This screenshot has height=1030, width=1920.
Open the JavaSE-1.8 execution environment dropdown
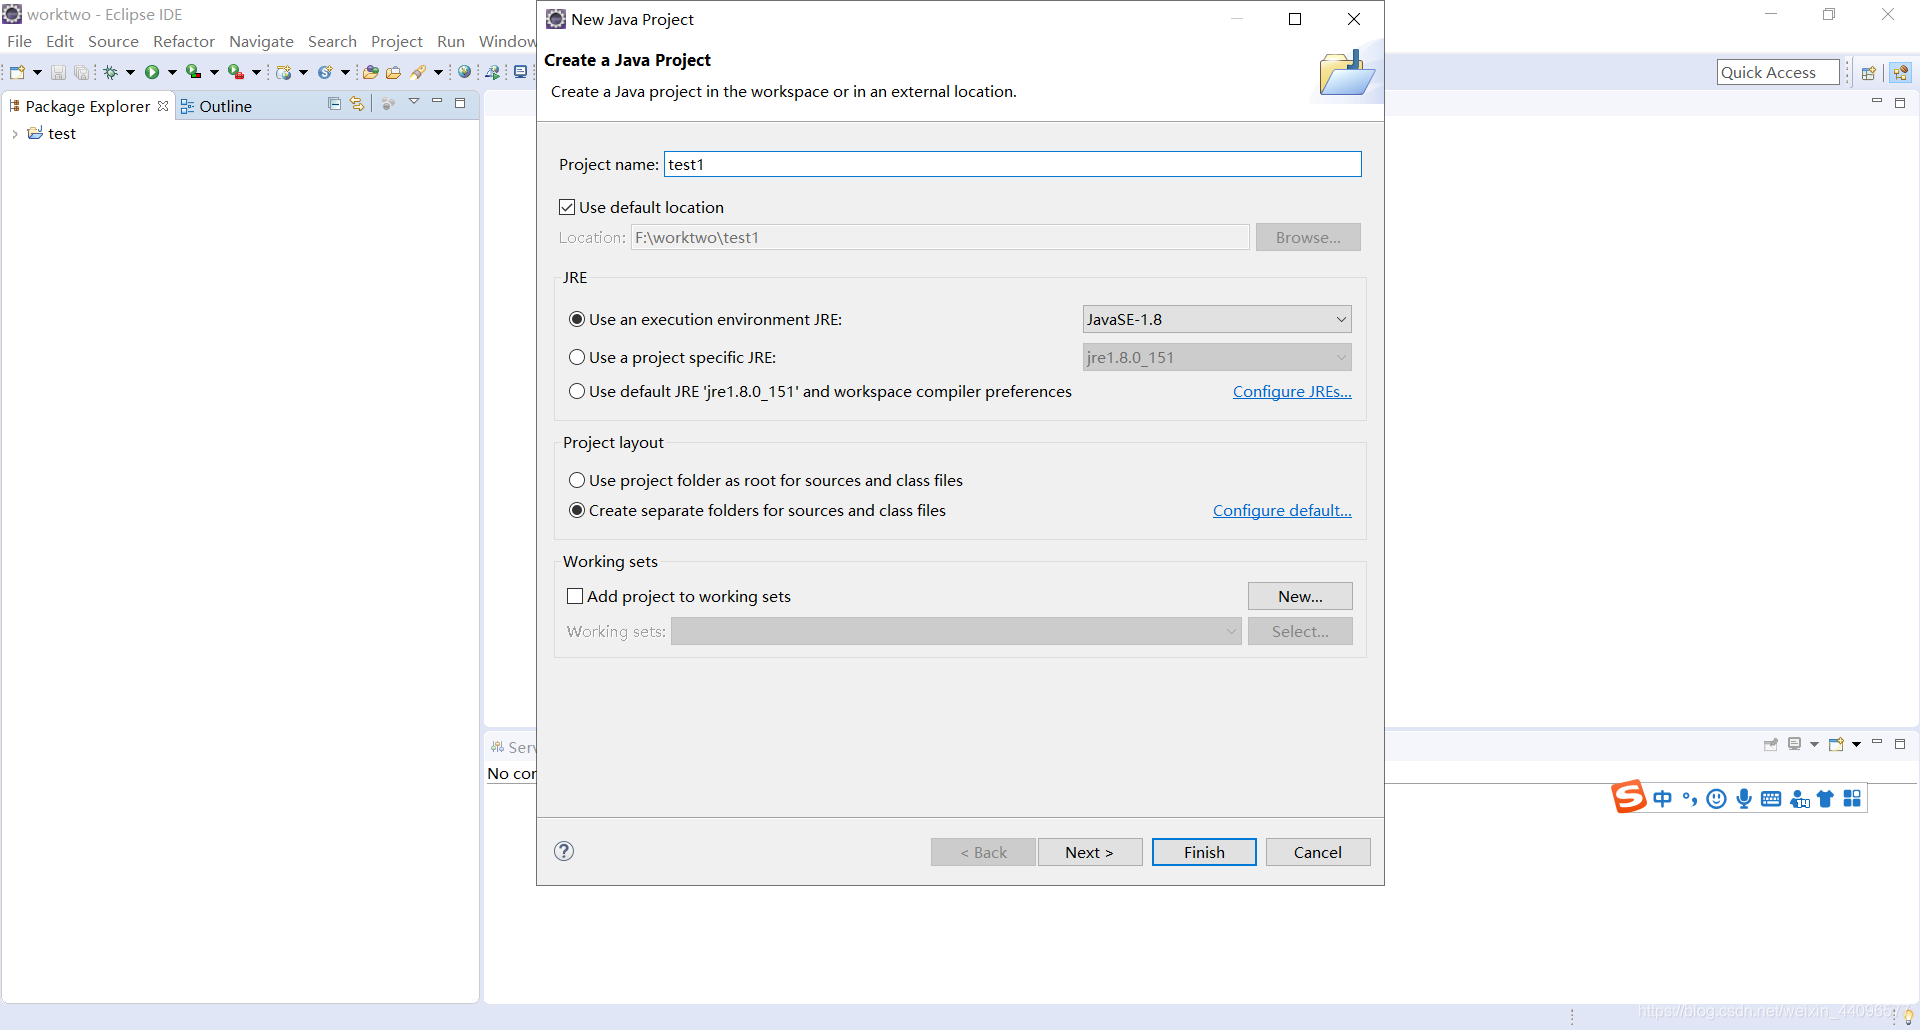[x=1217, y=319]
